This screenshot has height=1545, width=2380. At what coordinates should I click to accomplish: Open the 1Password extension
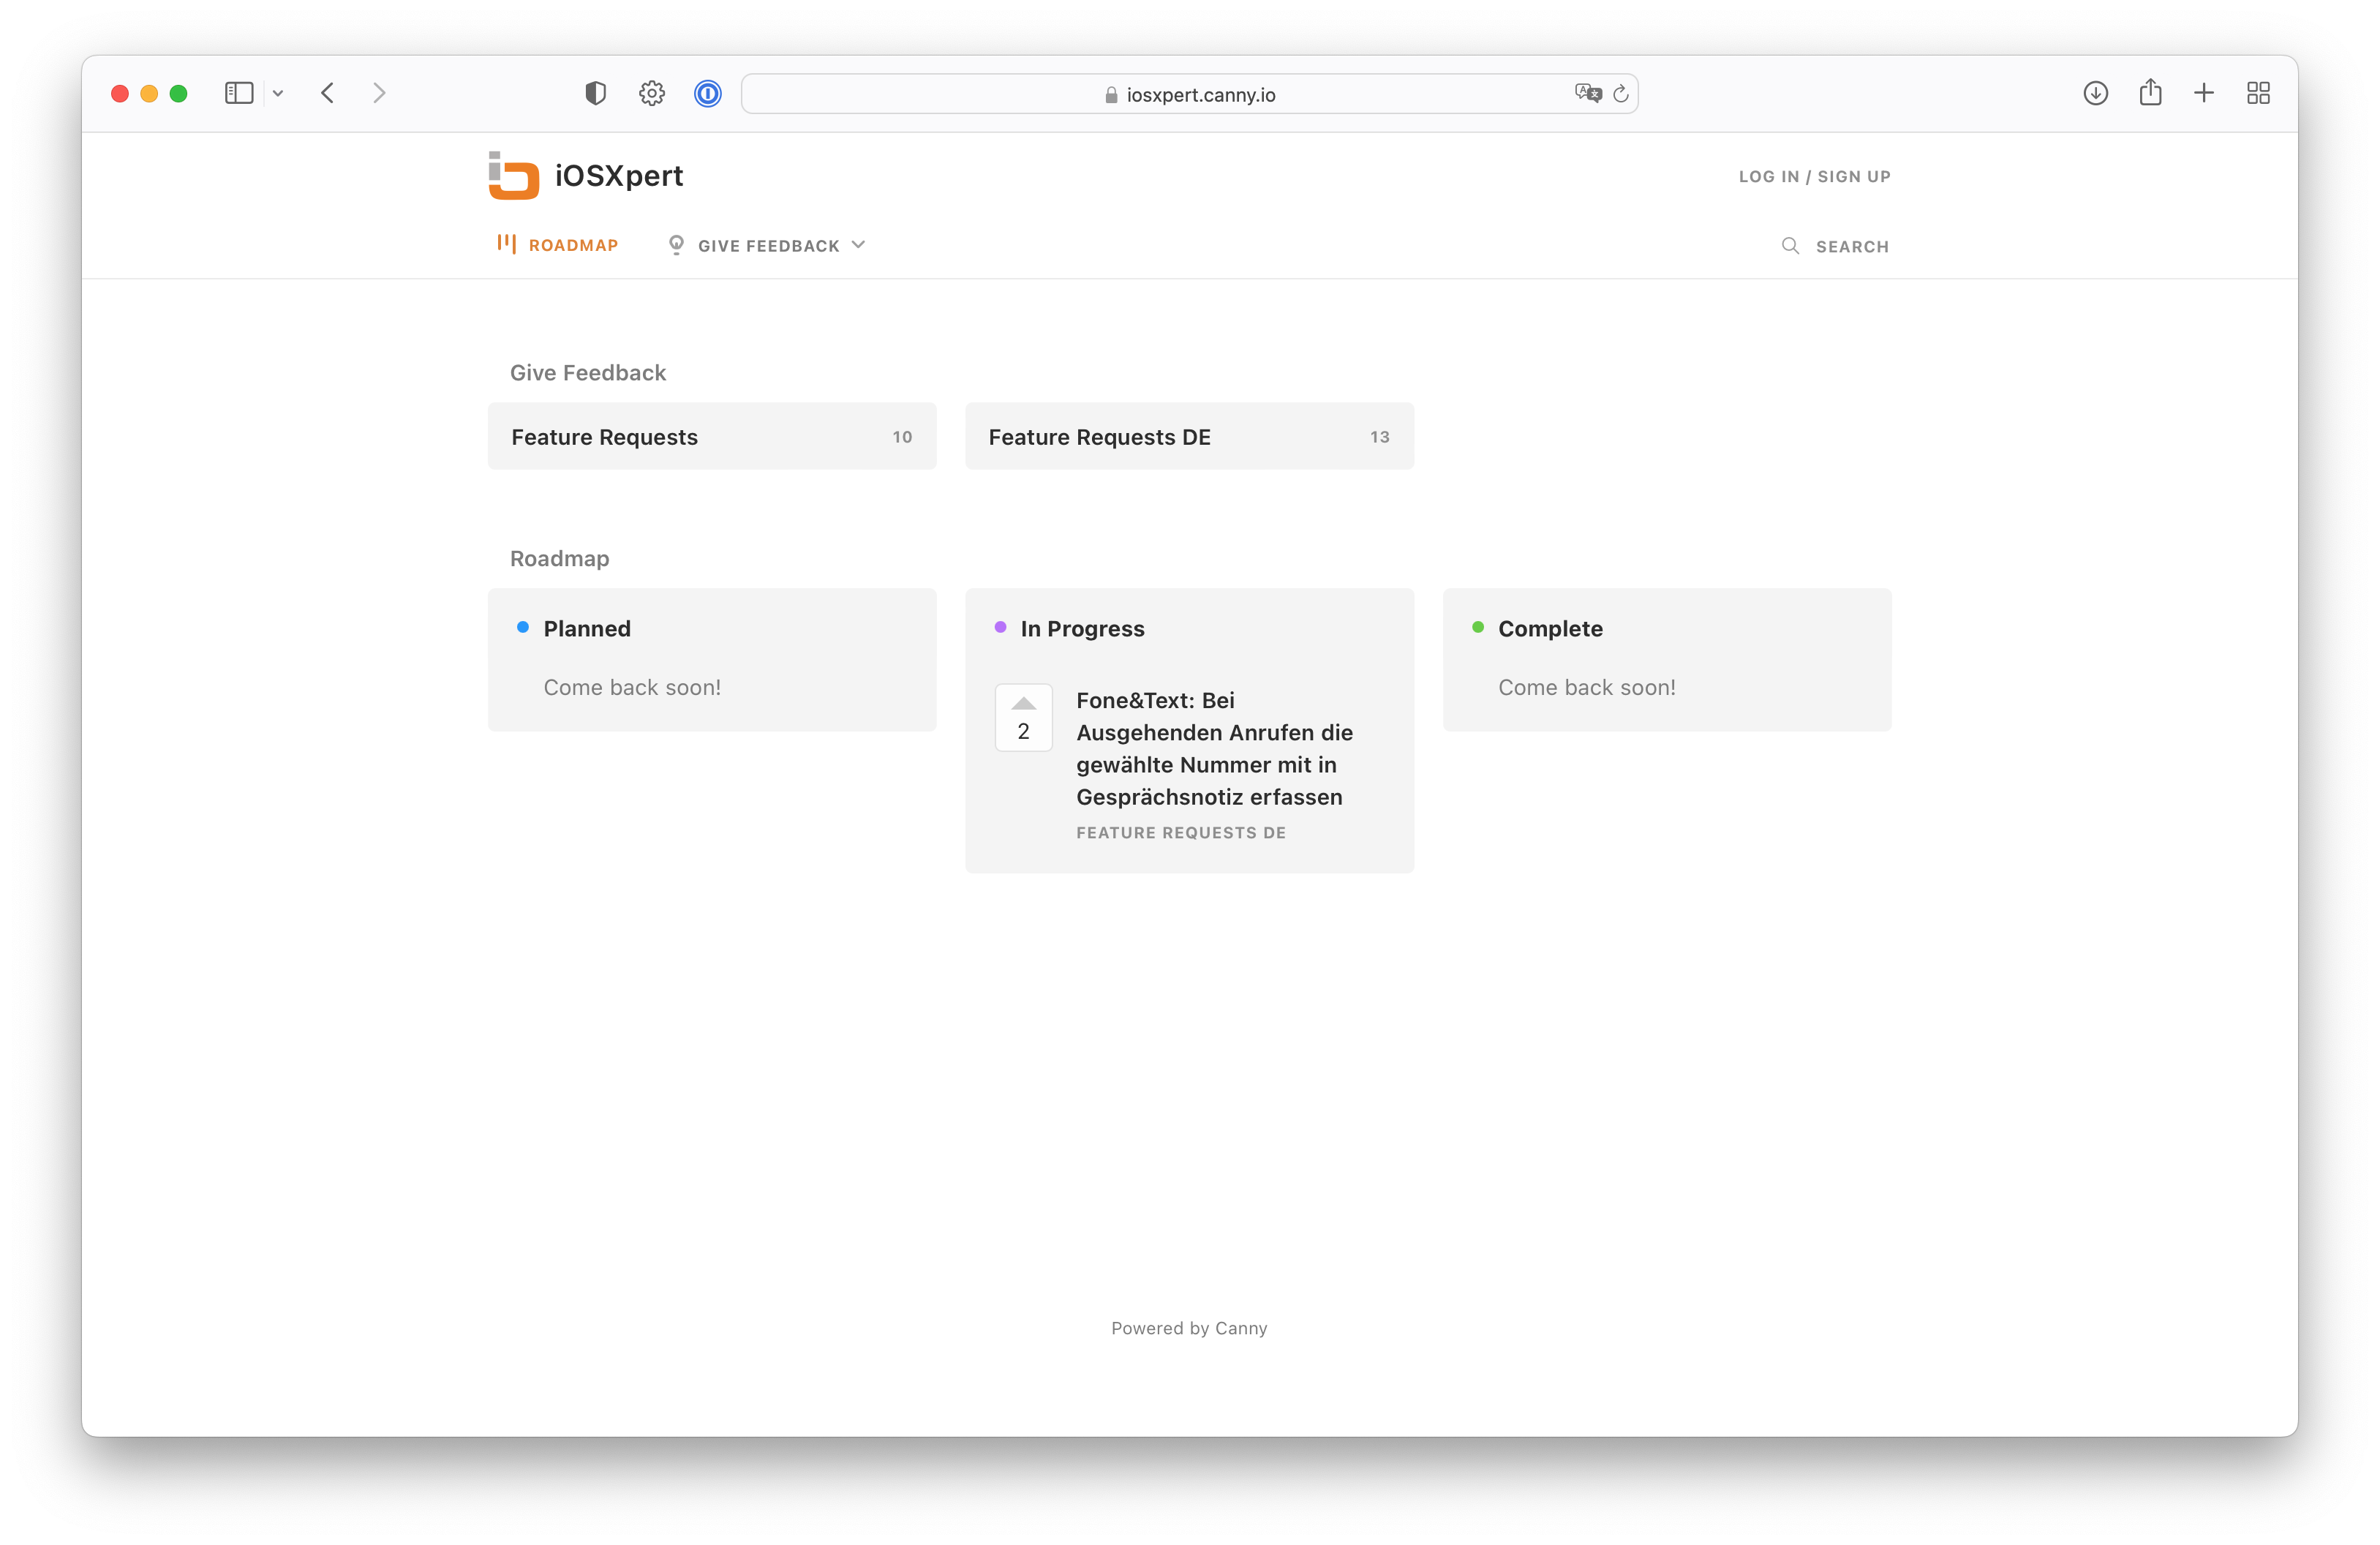pos(708,93)
